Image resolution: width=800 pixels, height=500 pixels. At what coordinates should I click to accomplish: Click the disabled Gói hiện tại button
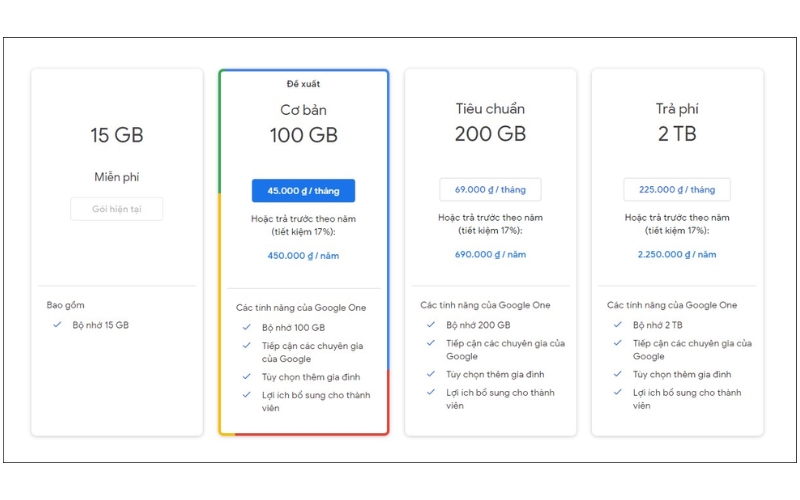(x=117, y=209)
